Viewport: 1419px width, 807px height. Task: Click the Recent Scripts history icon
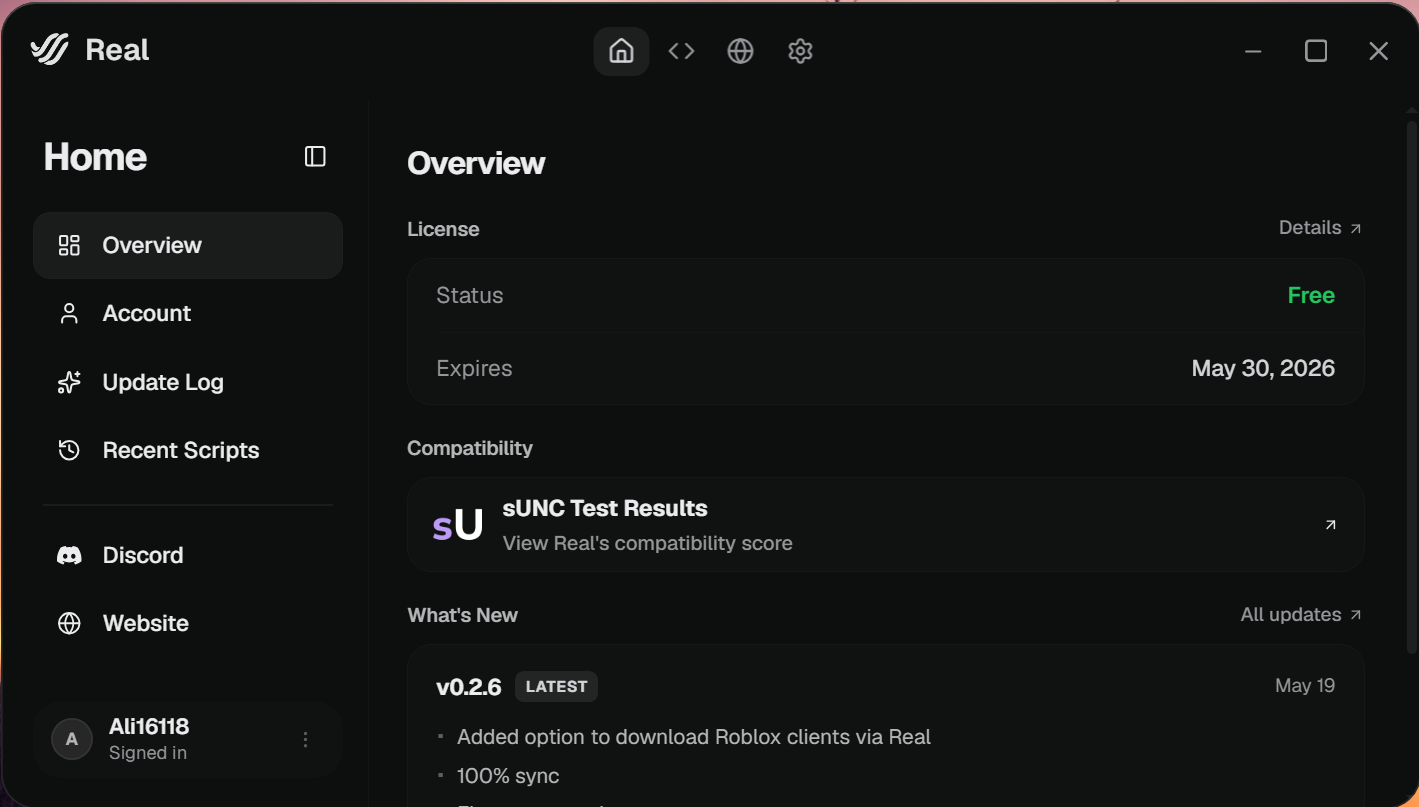[x=69, y=450]
